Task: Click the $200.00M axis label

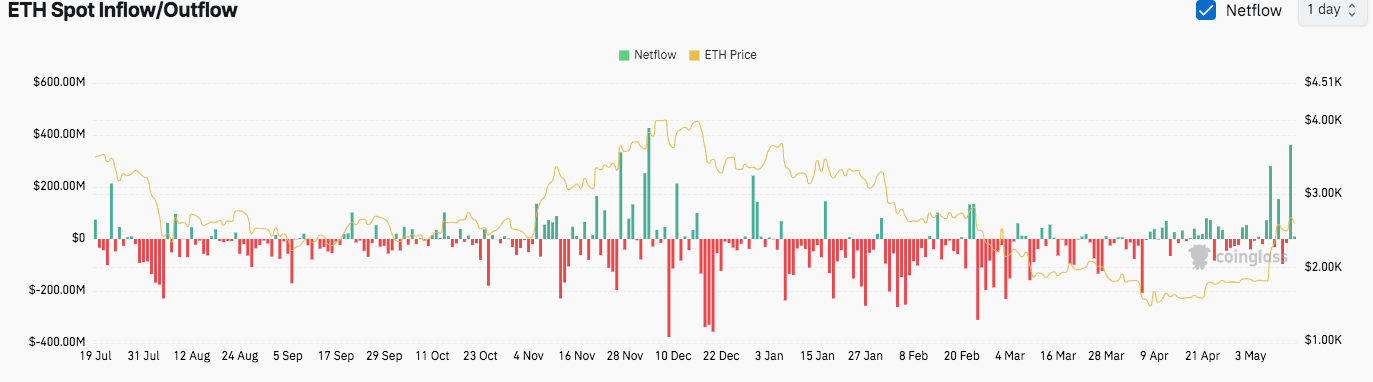Action: (60, 186)
